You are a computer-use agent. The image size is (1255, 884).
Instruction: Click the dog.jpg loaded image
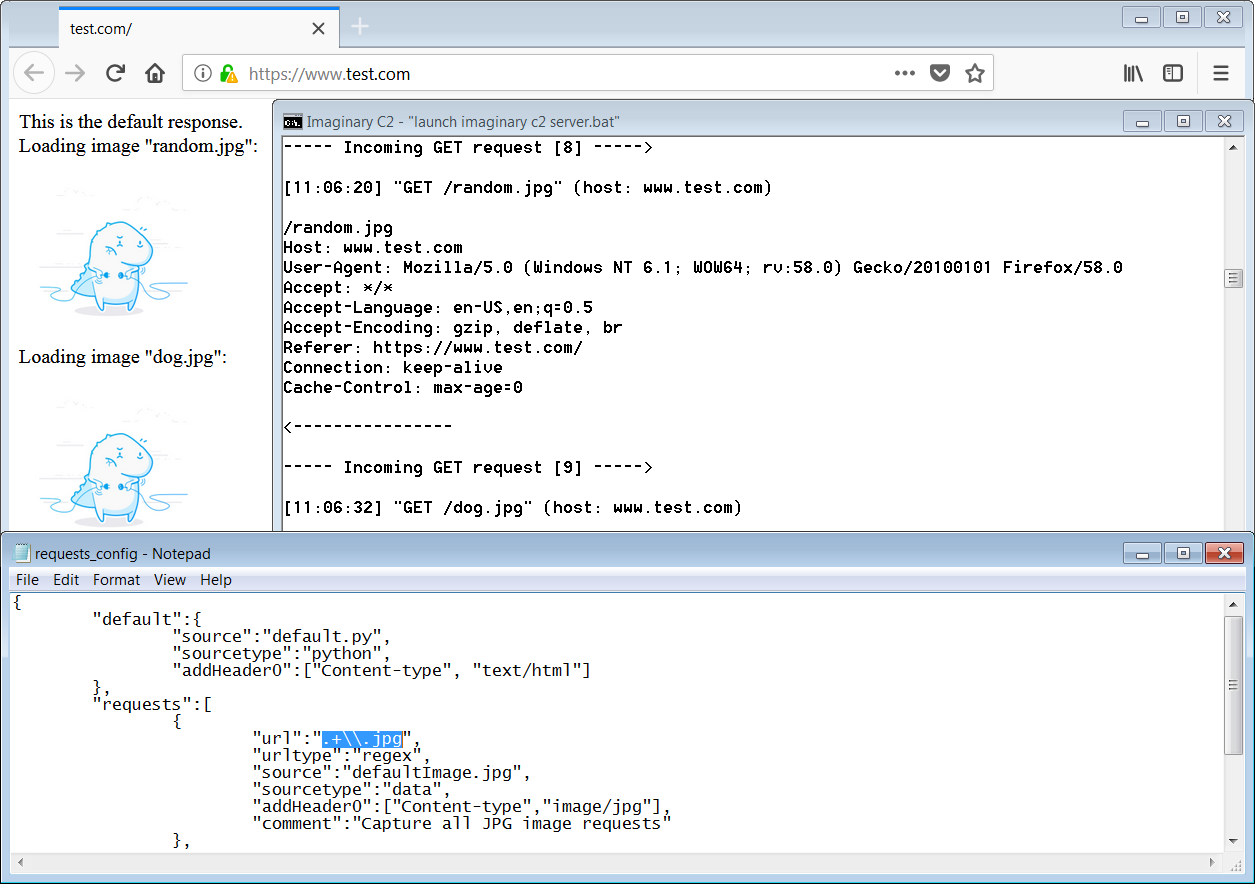[112, 462]
